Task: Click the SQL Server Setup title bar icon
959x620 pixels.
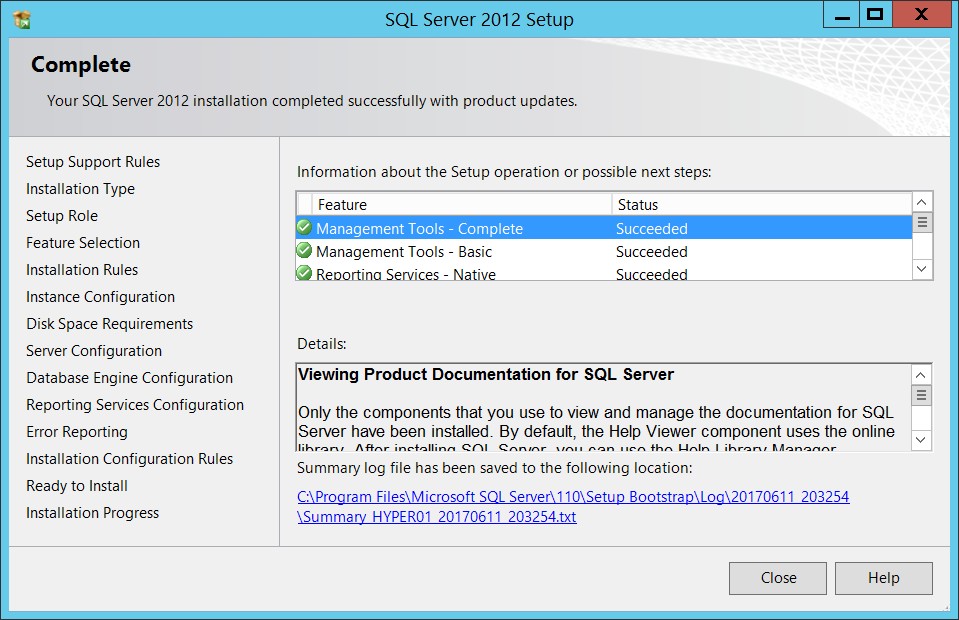Action: (x=21, y=20)
